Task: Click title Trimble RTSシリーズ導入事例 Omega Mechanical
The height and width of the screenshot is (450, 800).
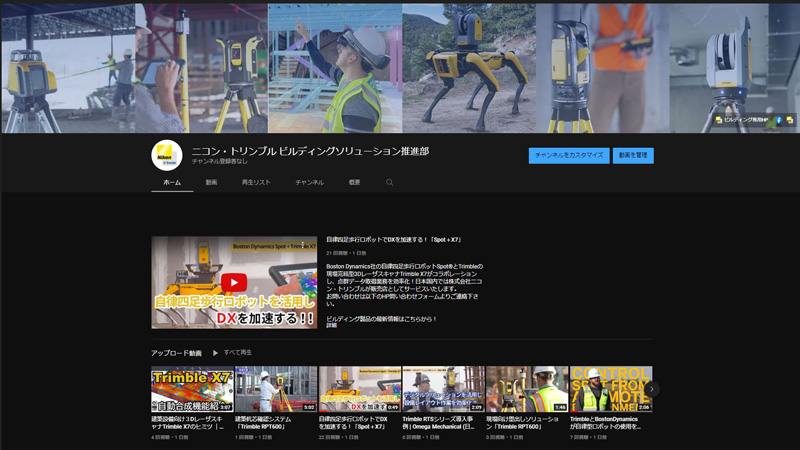Action: click(439, 422)
